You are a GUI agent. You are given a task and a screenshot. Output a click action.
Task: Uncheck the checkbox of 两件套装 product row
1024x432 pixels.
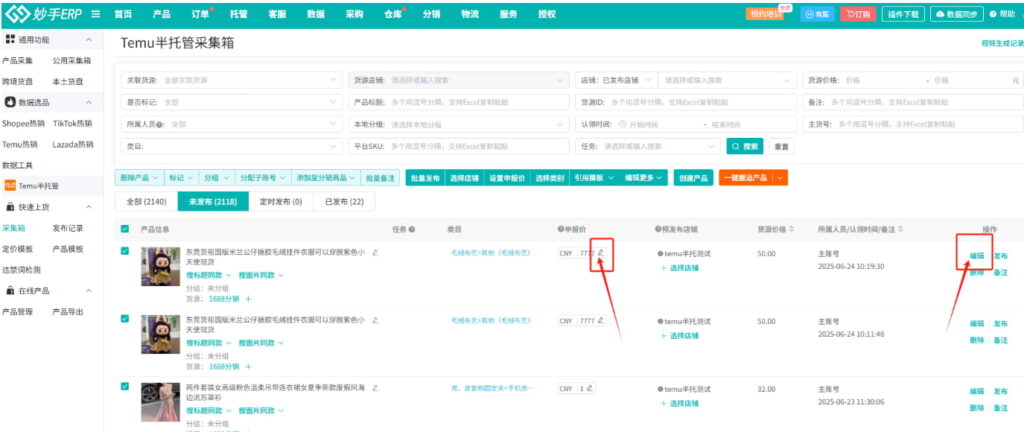[125, 387]
